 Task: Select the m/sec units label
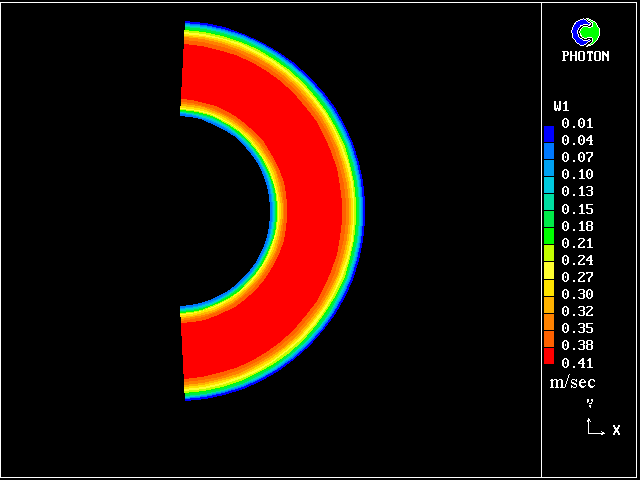[571, 382]
